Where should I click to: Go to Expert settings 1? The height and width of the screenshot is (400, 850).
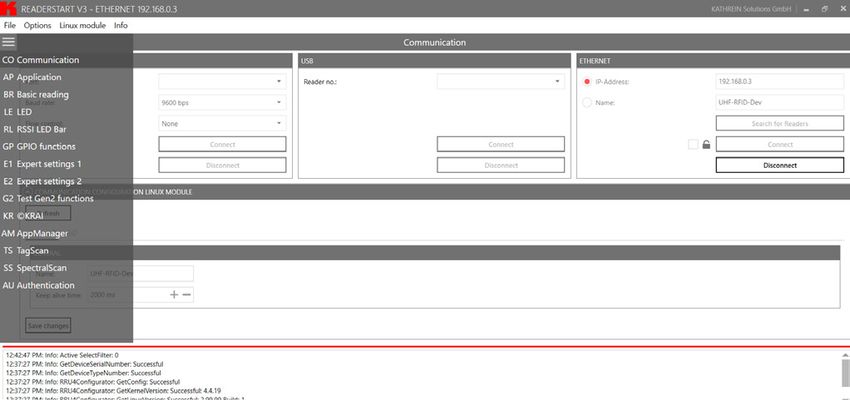[66, 164]
